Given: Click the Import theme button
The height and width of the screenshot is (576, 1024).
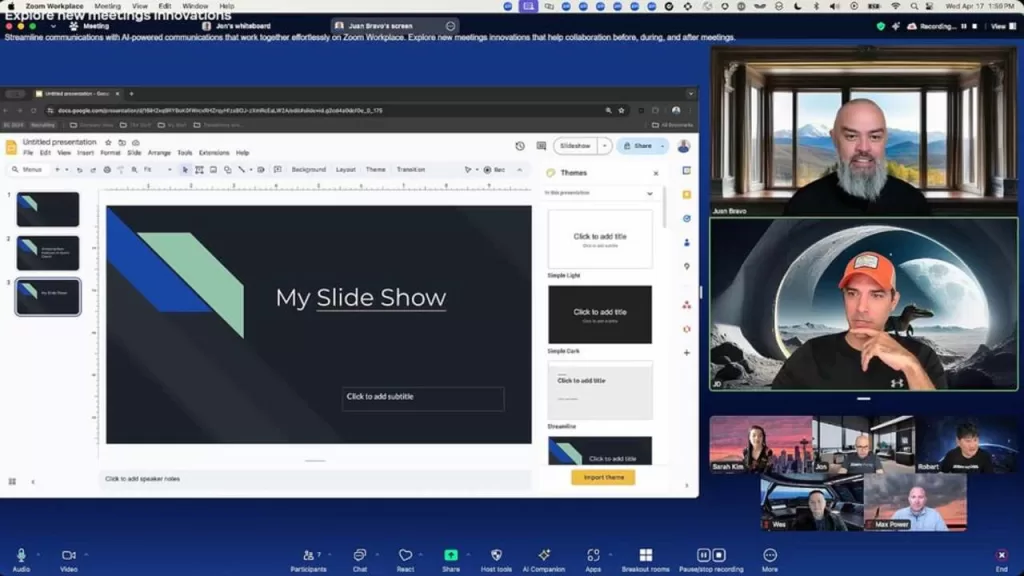Looking at the screenshot, I should coord(603,477).
